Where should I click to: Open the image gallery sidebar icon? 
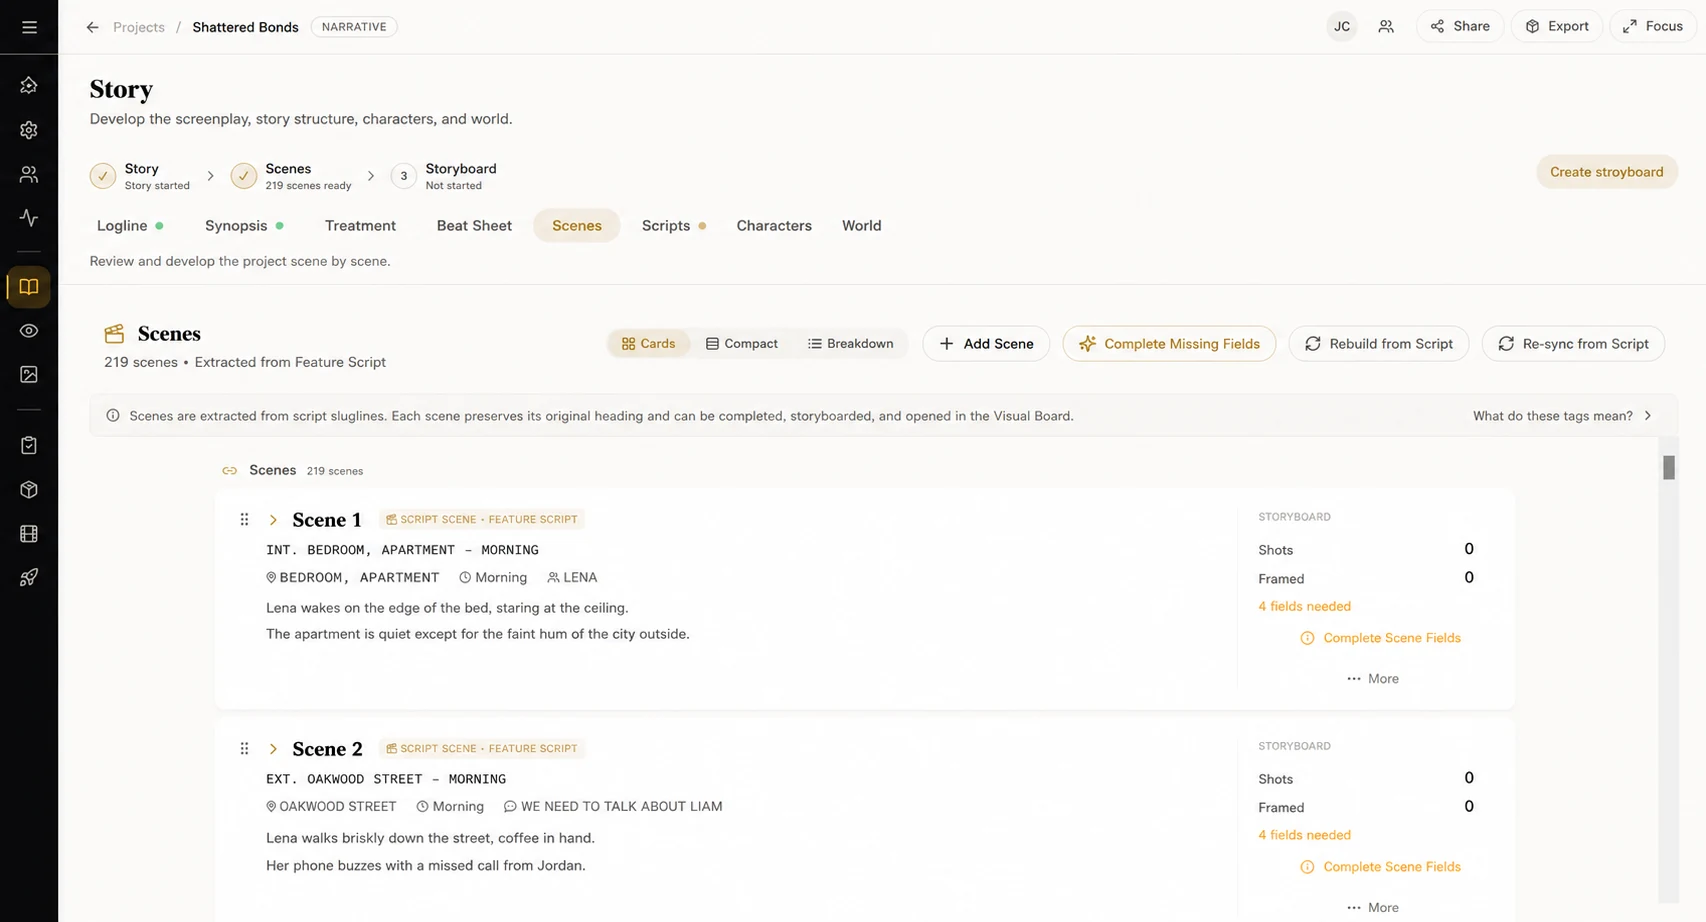29,374
